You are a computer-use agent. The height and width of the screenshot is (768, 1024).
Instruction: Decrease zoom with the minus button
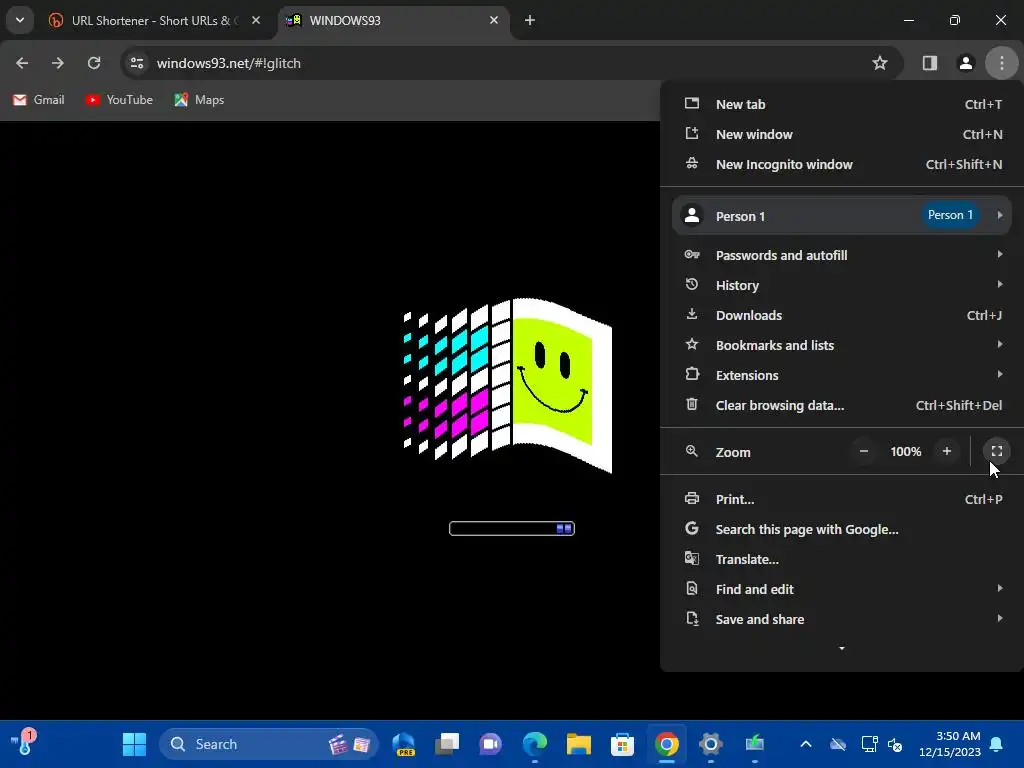pos(863,451)
